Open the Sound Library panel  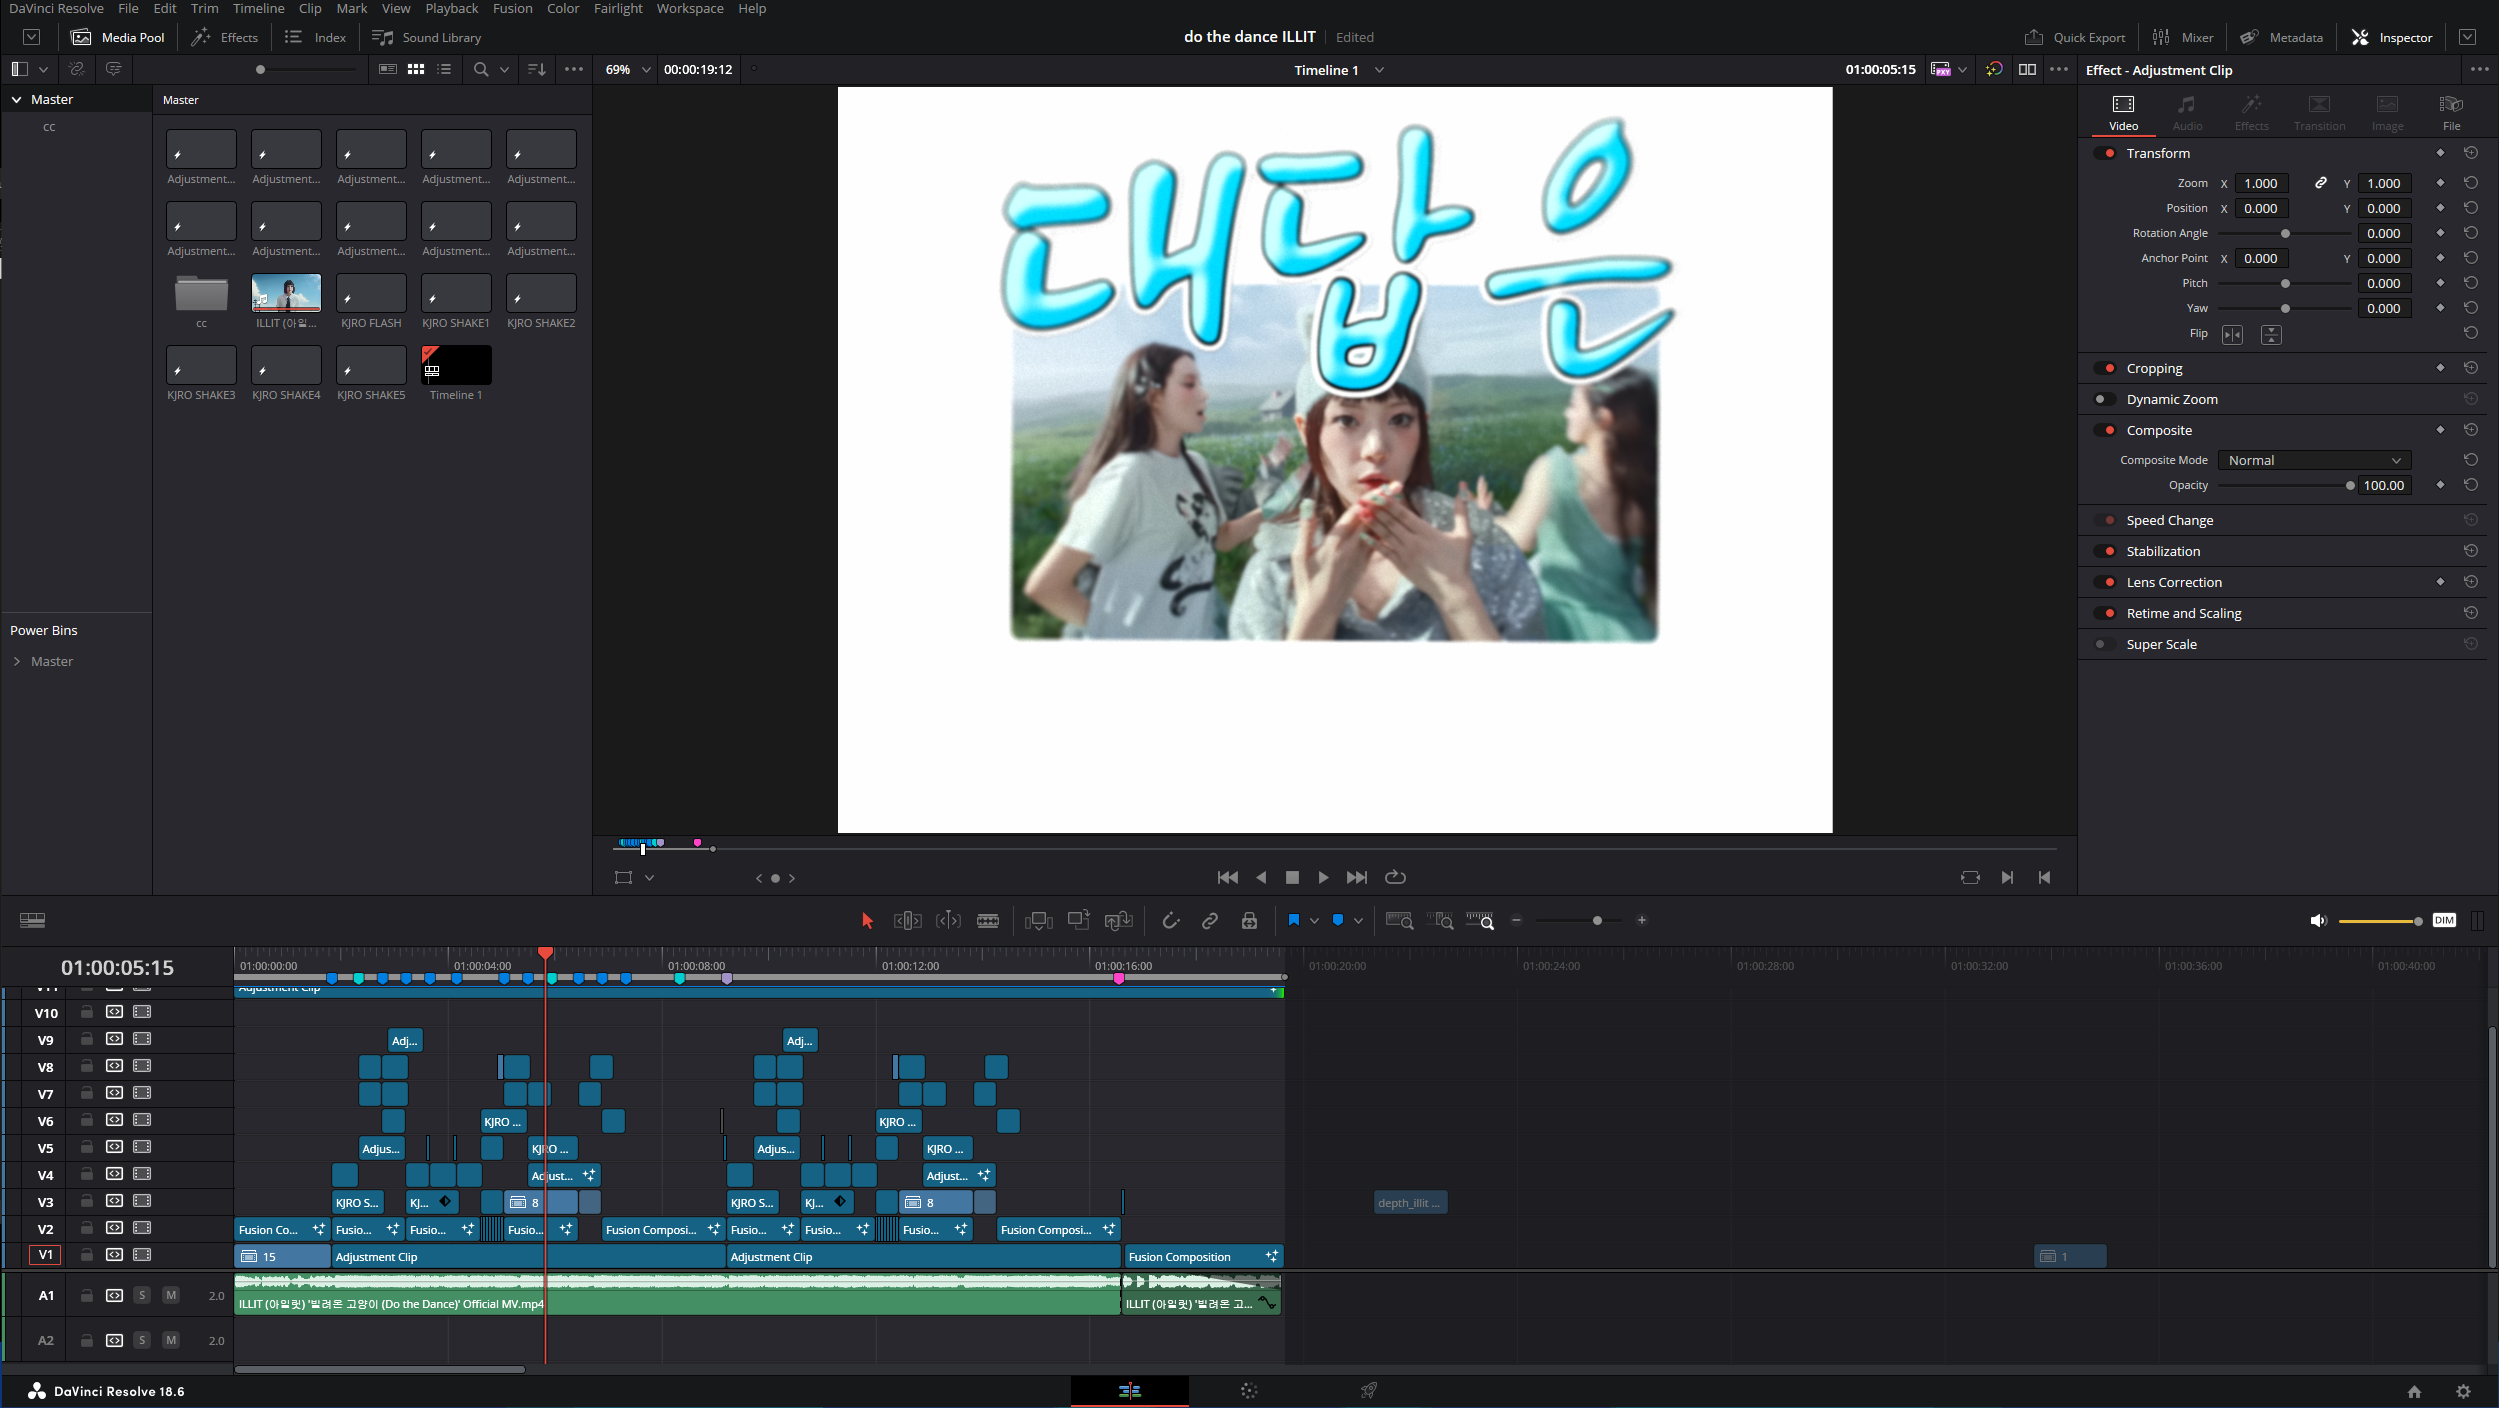pyautogui.click(x=427, y=37)
